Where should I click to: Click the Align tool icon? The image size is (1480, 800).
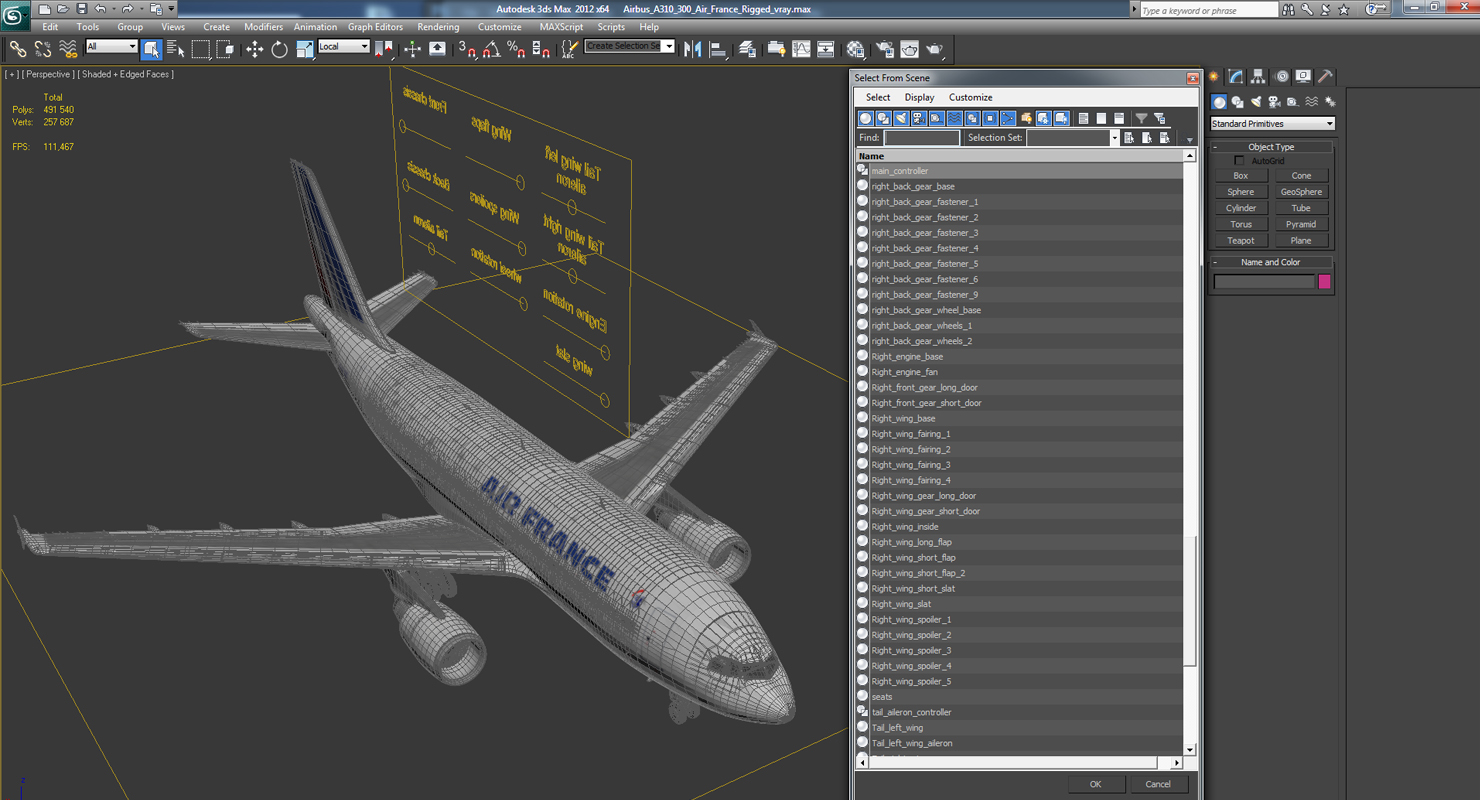coord(718,48)
